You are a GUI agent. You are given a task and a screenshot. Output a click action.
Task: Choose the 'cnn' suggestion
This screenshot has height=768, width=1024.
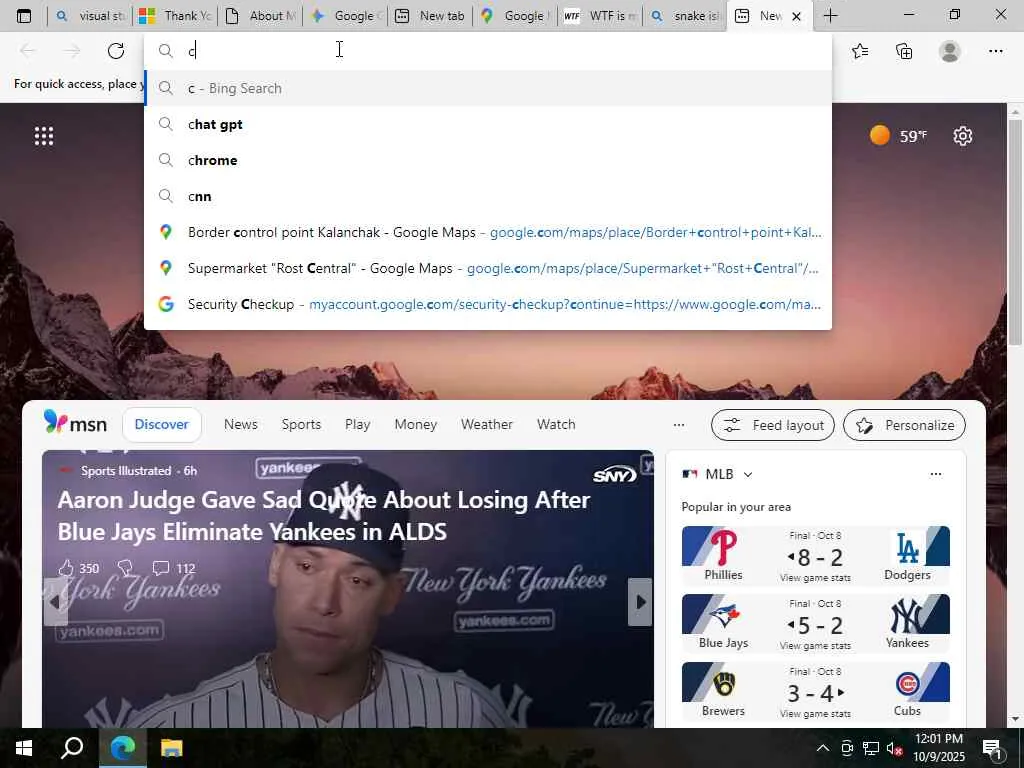pos(487,196)
